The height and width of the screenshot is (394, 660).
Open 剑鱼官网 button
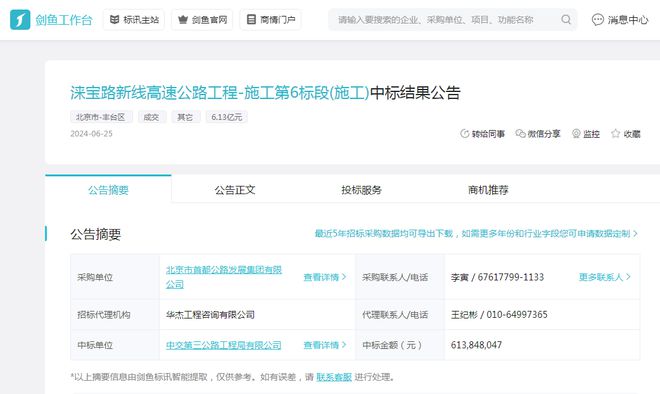[202, 19]
